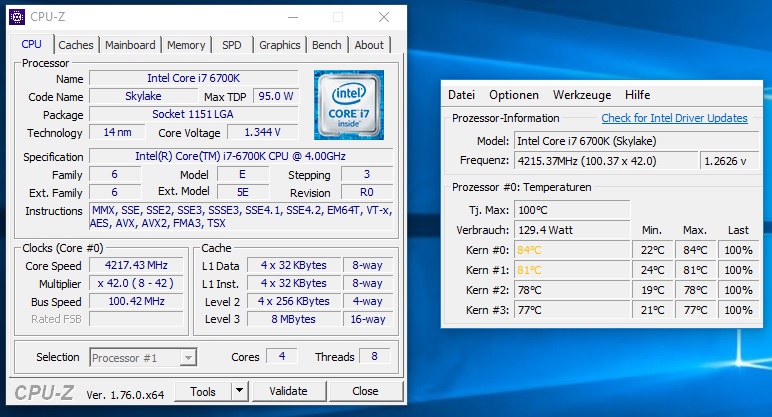Click the Verbrauch 129.4 Watt value
The height and width of the screenshot is (417, 772).
point(572,230)
